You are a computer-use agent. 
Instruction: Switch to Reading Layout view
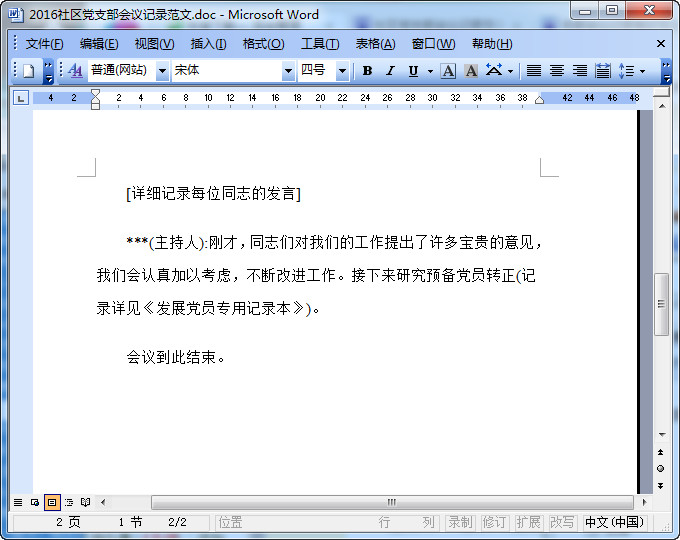click(86, 503)
